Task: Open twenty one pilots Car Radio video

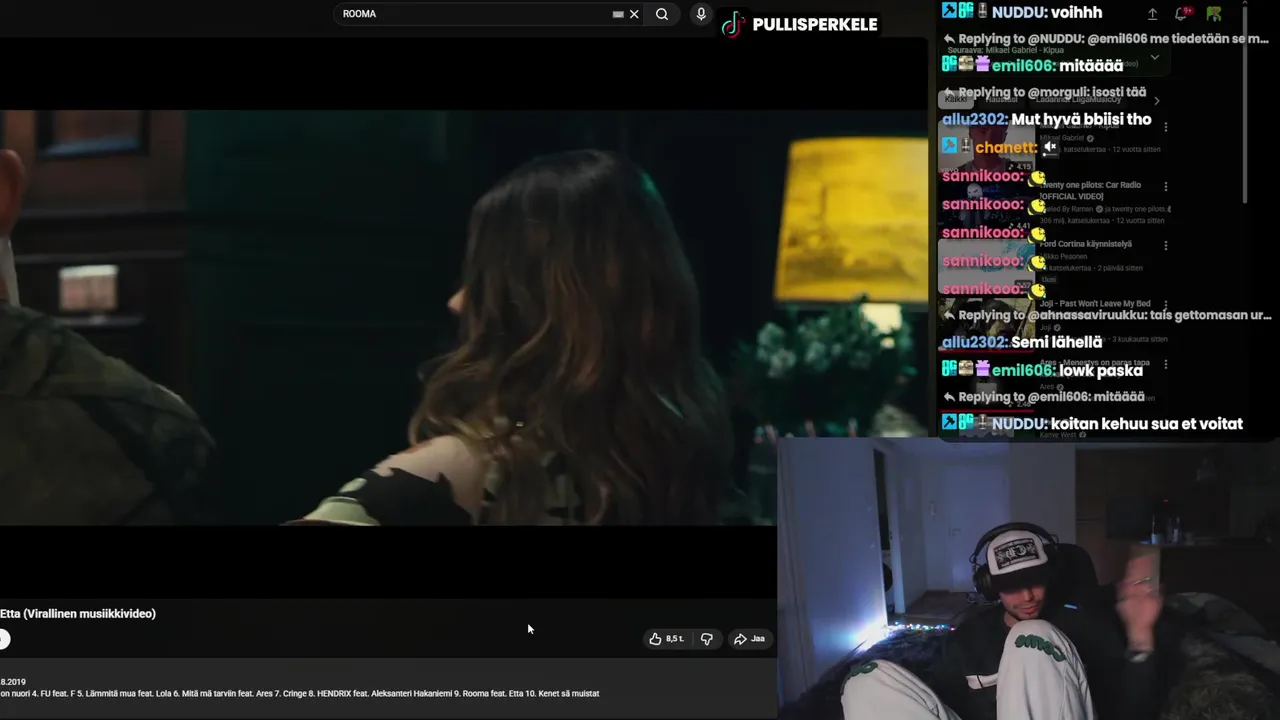Action: click(1091, 190)
